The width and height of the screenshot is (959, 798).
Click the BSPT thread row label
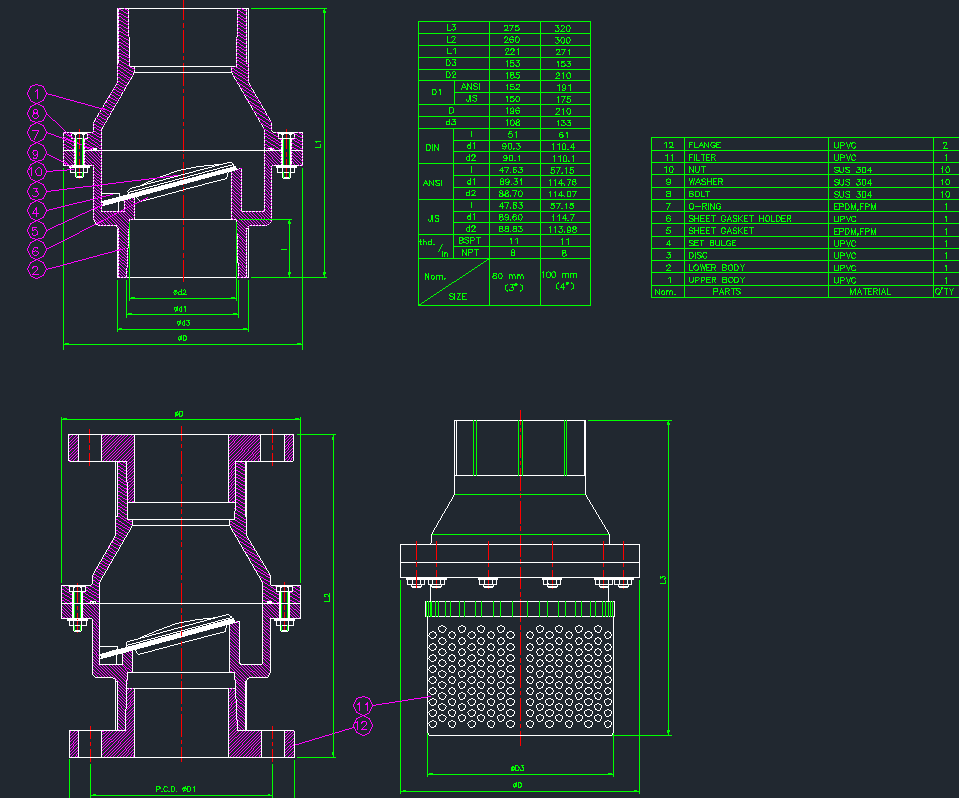click(x=471, y=242)
